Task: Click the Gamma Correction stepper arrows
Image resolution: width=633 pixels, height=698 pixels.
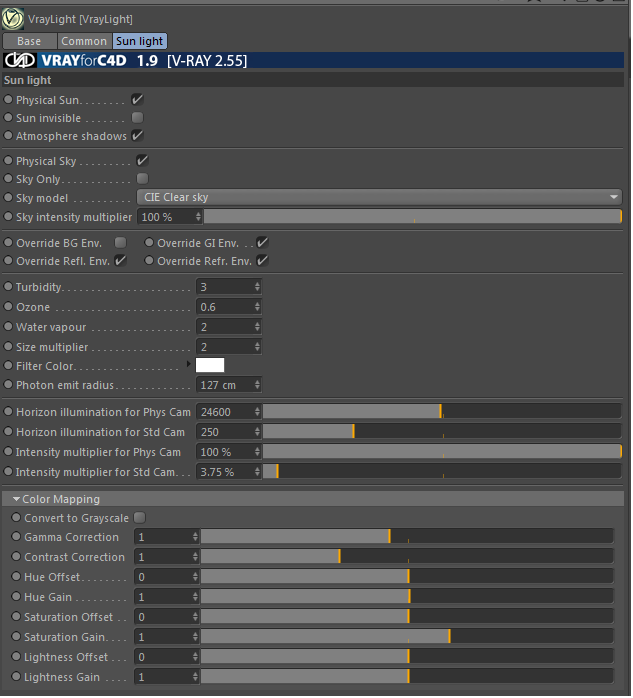Action: (x=195, y=537)
